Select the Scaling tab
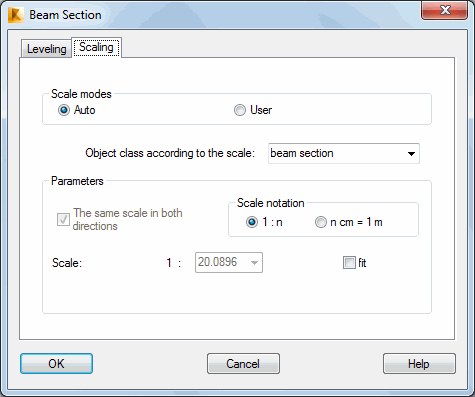Viewport: 475px width, 397px height. coord(96,47)
